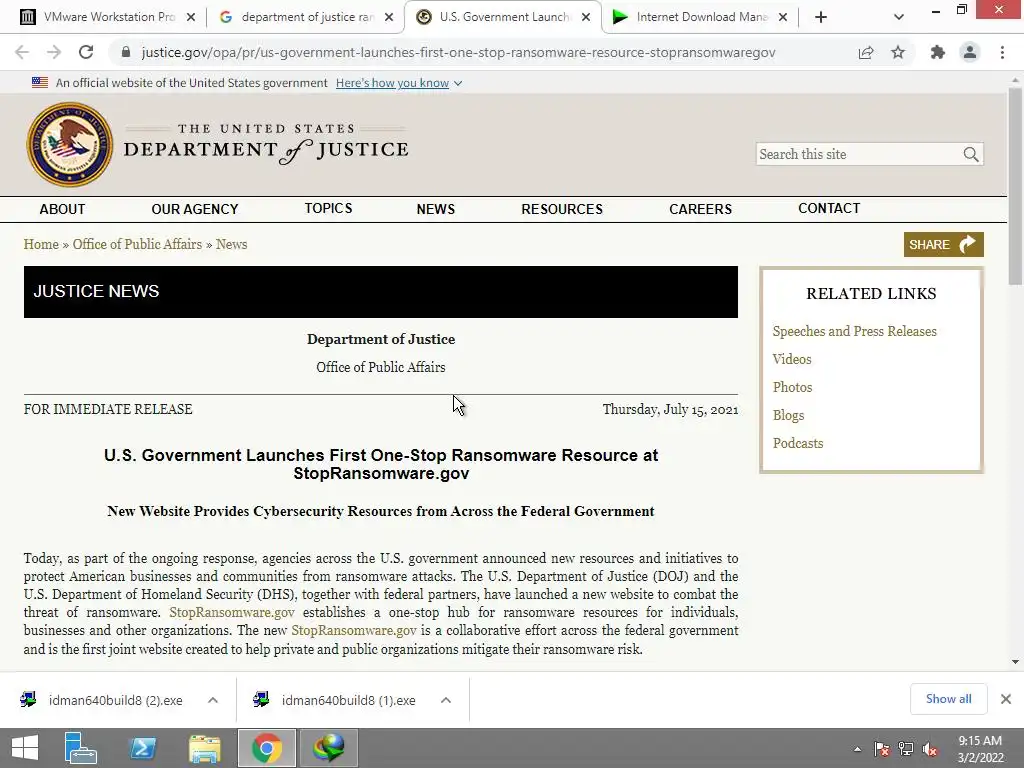The width and height of the screenshot is (1024, 768).
Task: Open idman640build8 (2).exe downloaded file
Action: click(x=116, y=700)
